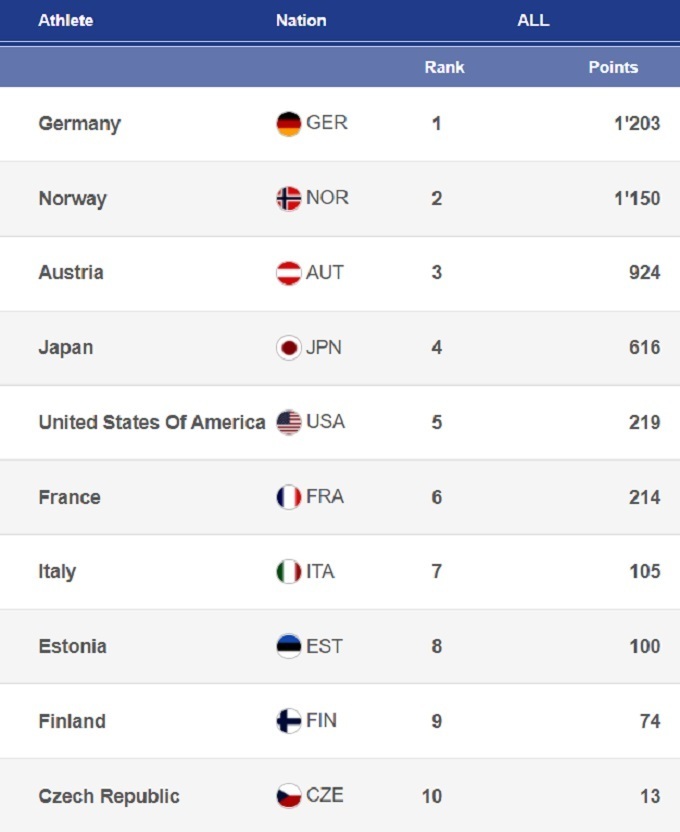
Task: Click the Points subheader
Action: tap(613, 67)
